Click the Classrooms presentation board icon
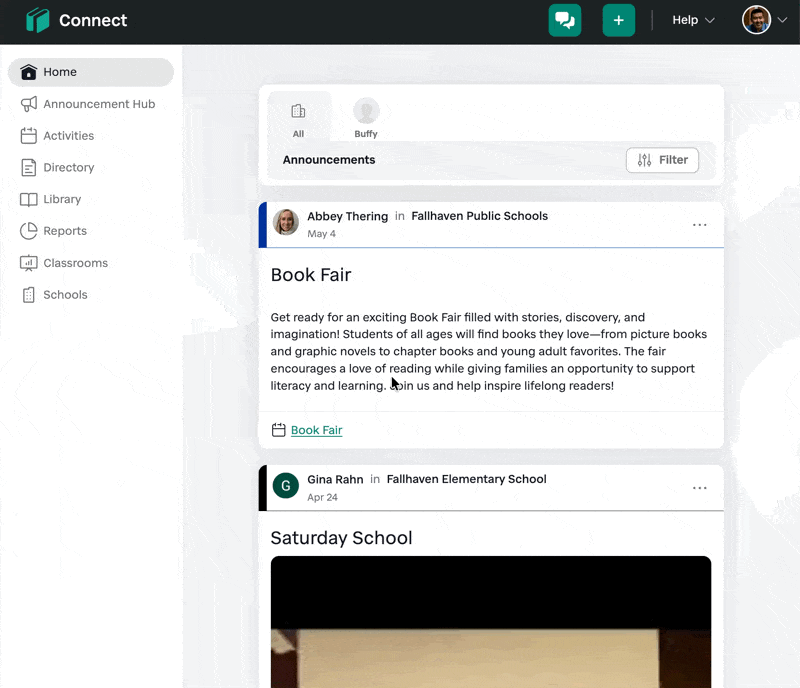800x688 pixels. (29, 263)
